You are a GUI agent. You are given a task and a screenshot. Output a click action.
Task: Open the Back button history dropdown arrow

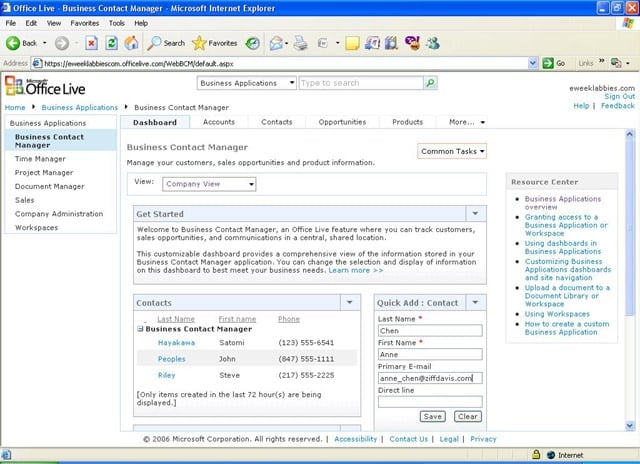44,43
